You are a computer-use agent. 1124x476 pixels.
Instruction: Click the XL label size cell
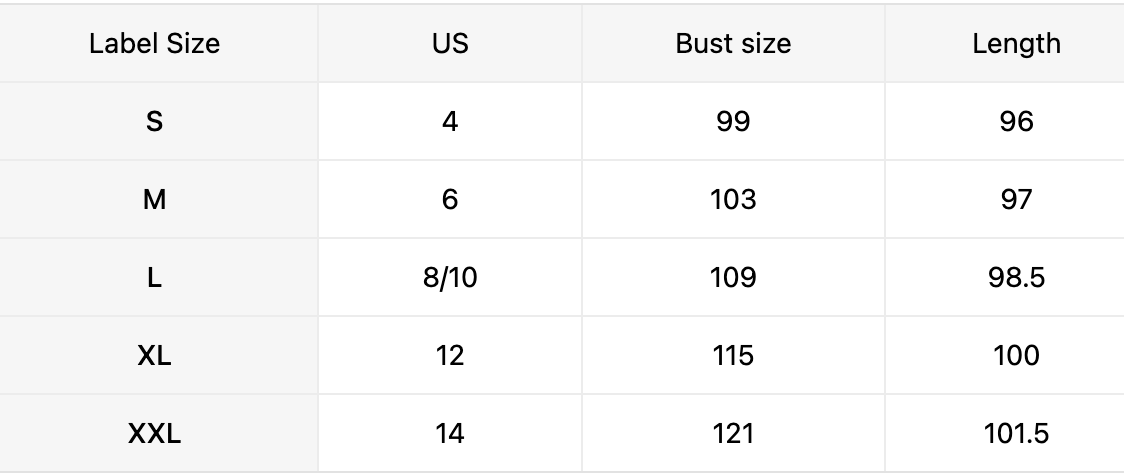154,356
